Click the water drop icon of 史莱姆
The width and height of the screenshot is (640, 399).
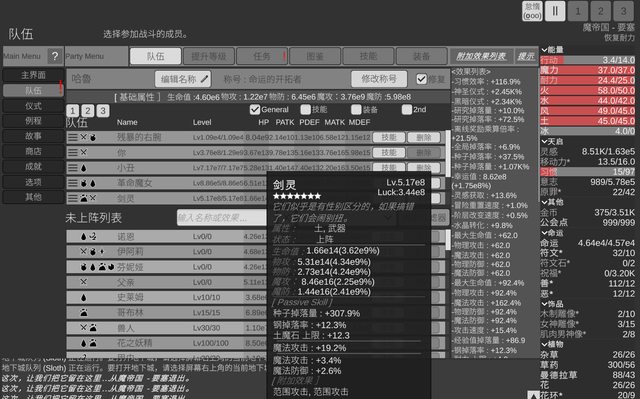[x=84, y=297]
